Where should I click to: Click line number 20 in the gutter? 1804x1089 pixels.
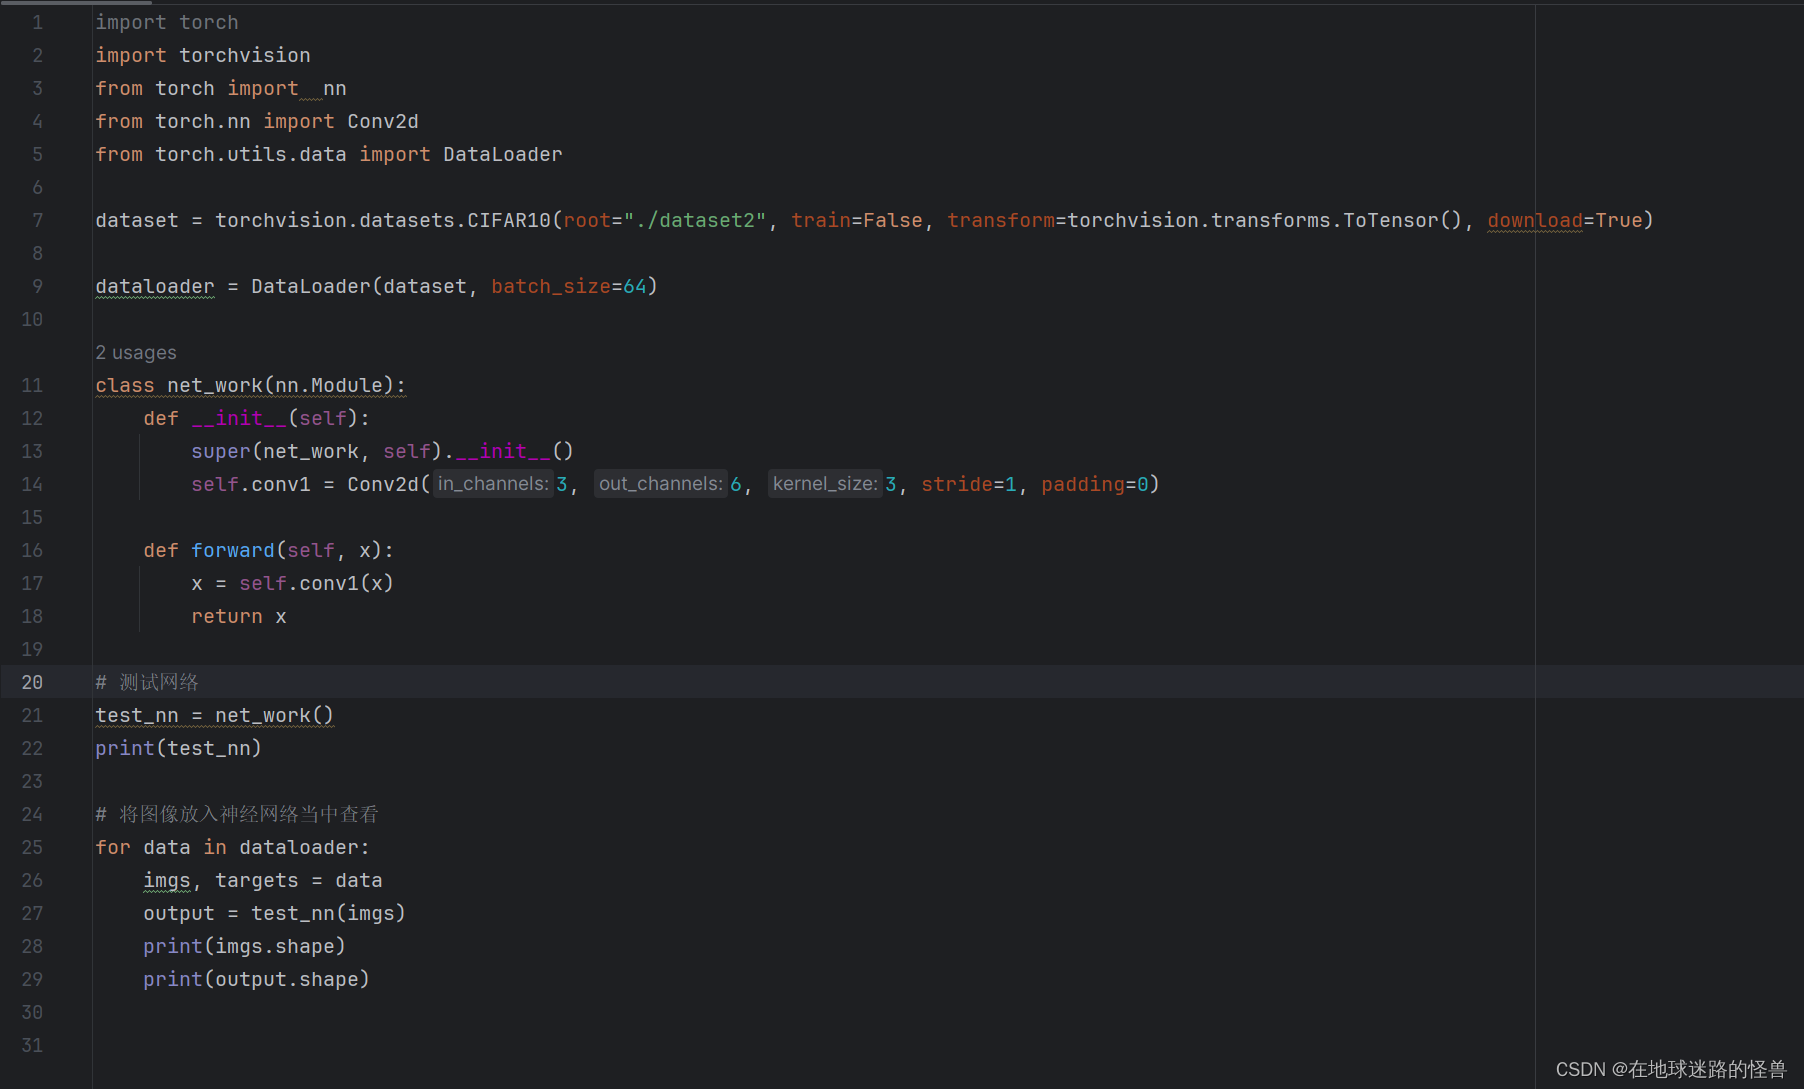(32, 682)
